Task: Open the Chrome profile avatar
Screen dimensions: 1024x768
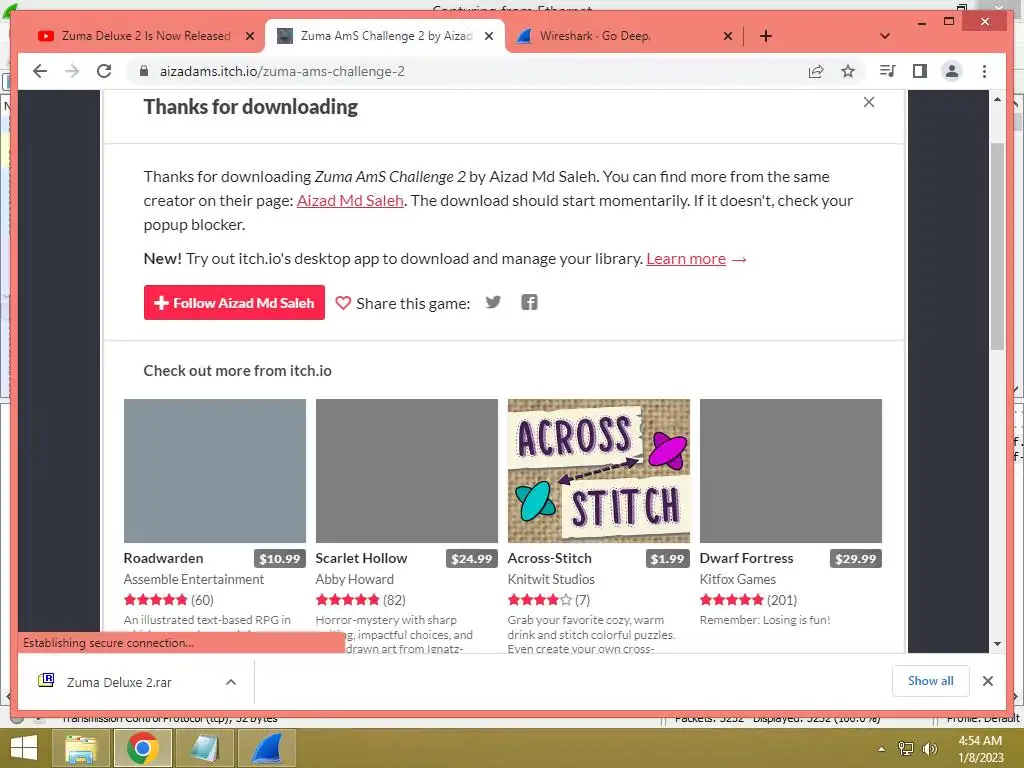Action: 952,71
